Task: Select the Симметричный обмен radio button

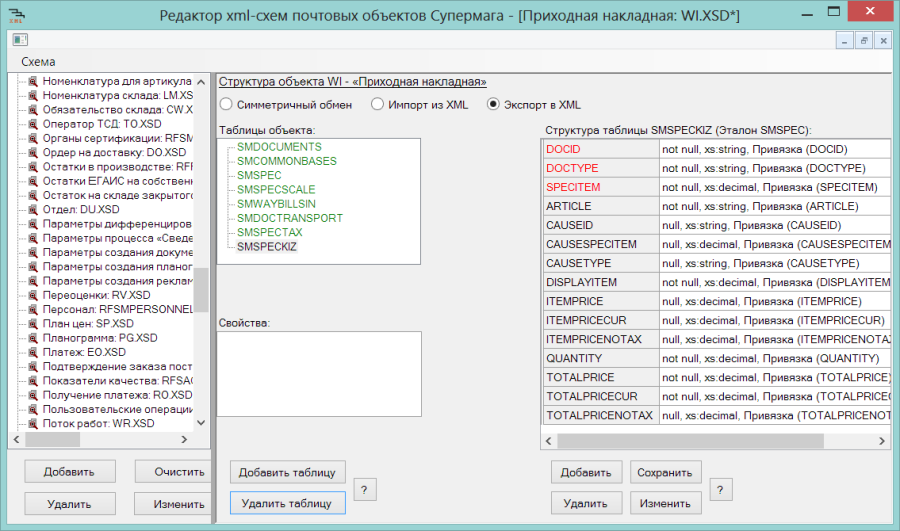Action: [226, 104]
